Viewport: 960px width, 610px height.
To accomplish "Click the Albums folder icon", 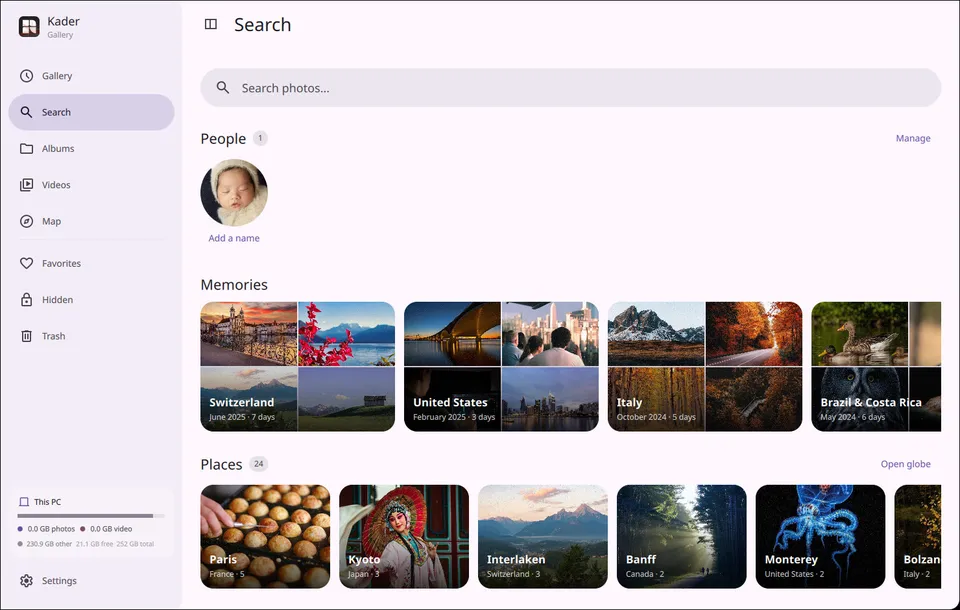I will 26,149.
